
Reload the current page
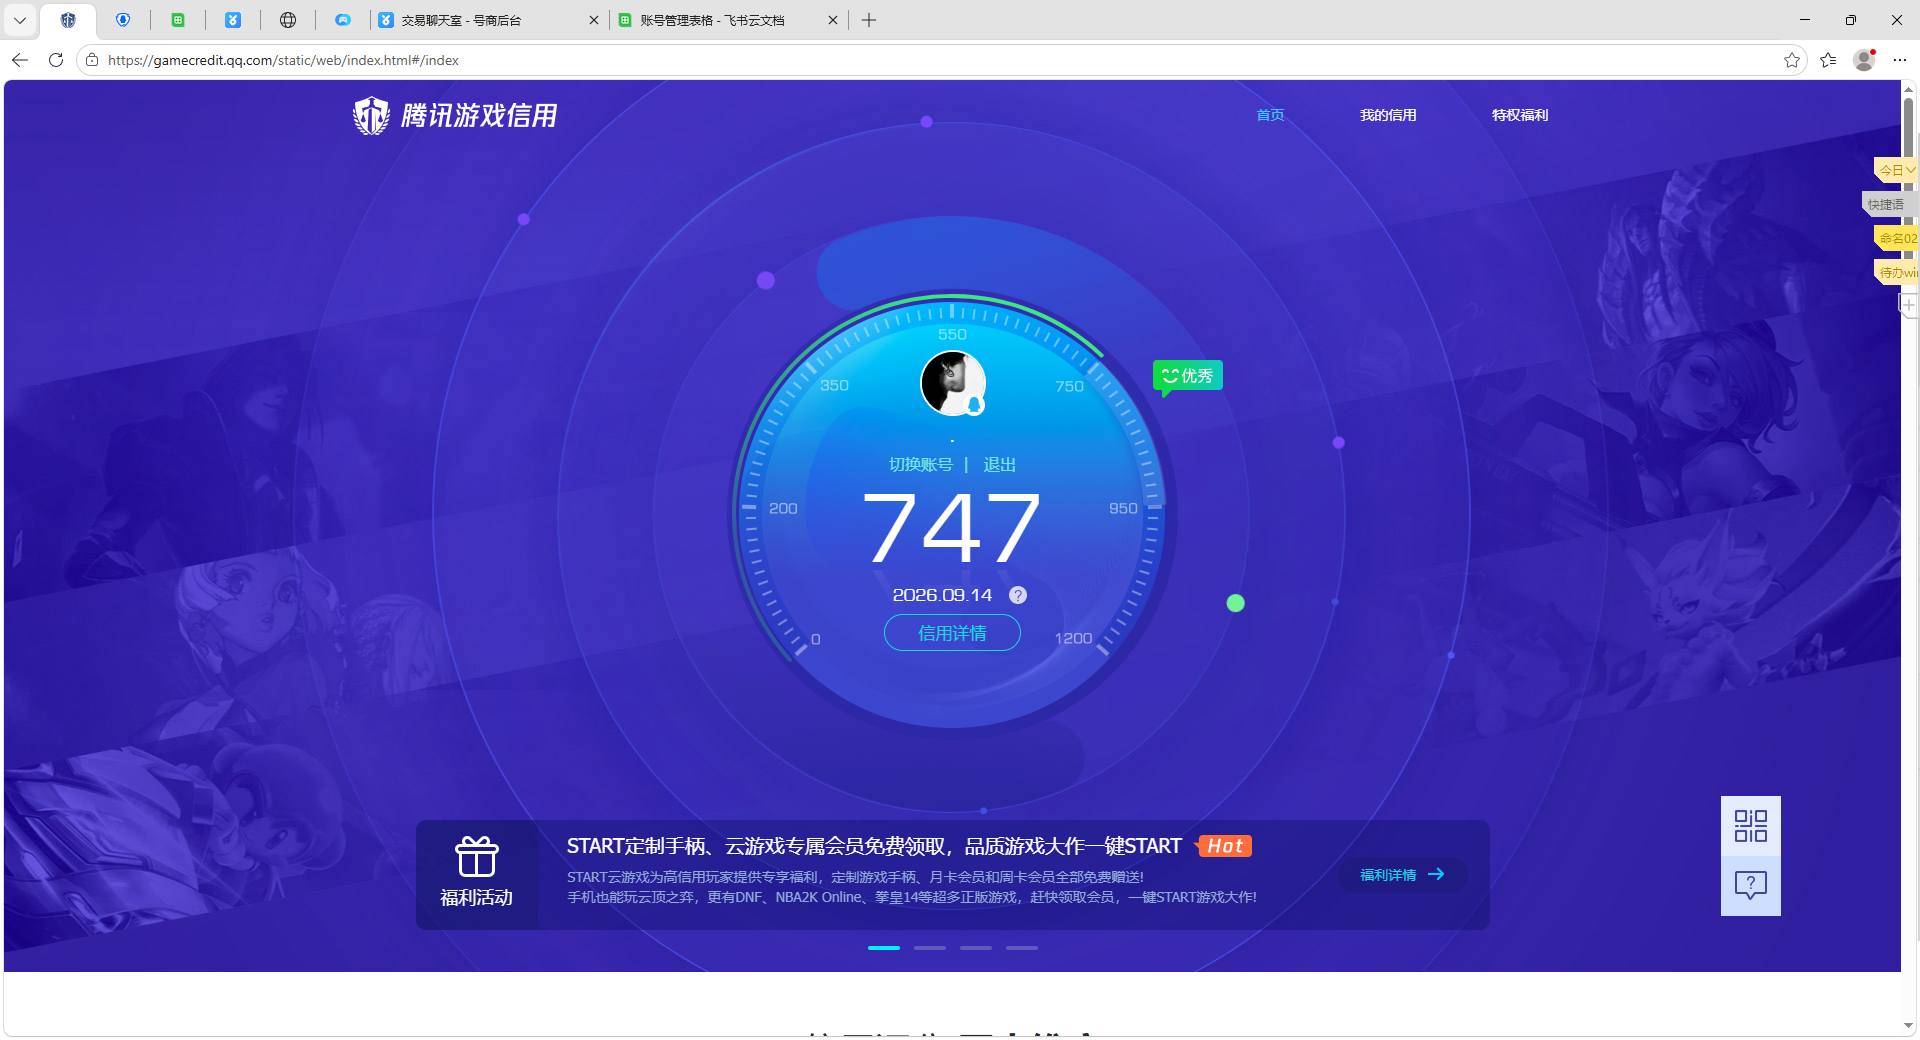click(x=56, y=60)
